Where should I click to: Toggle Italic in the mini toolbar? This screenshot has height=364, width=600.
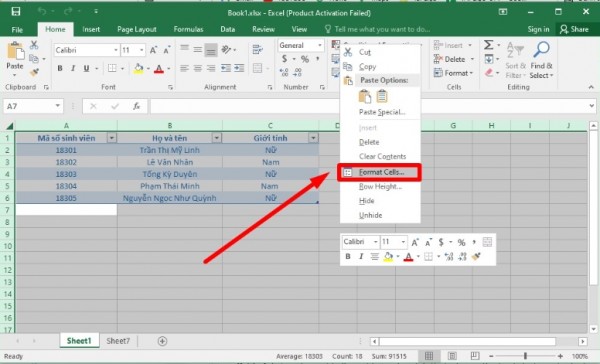(x=360, y=256)
